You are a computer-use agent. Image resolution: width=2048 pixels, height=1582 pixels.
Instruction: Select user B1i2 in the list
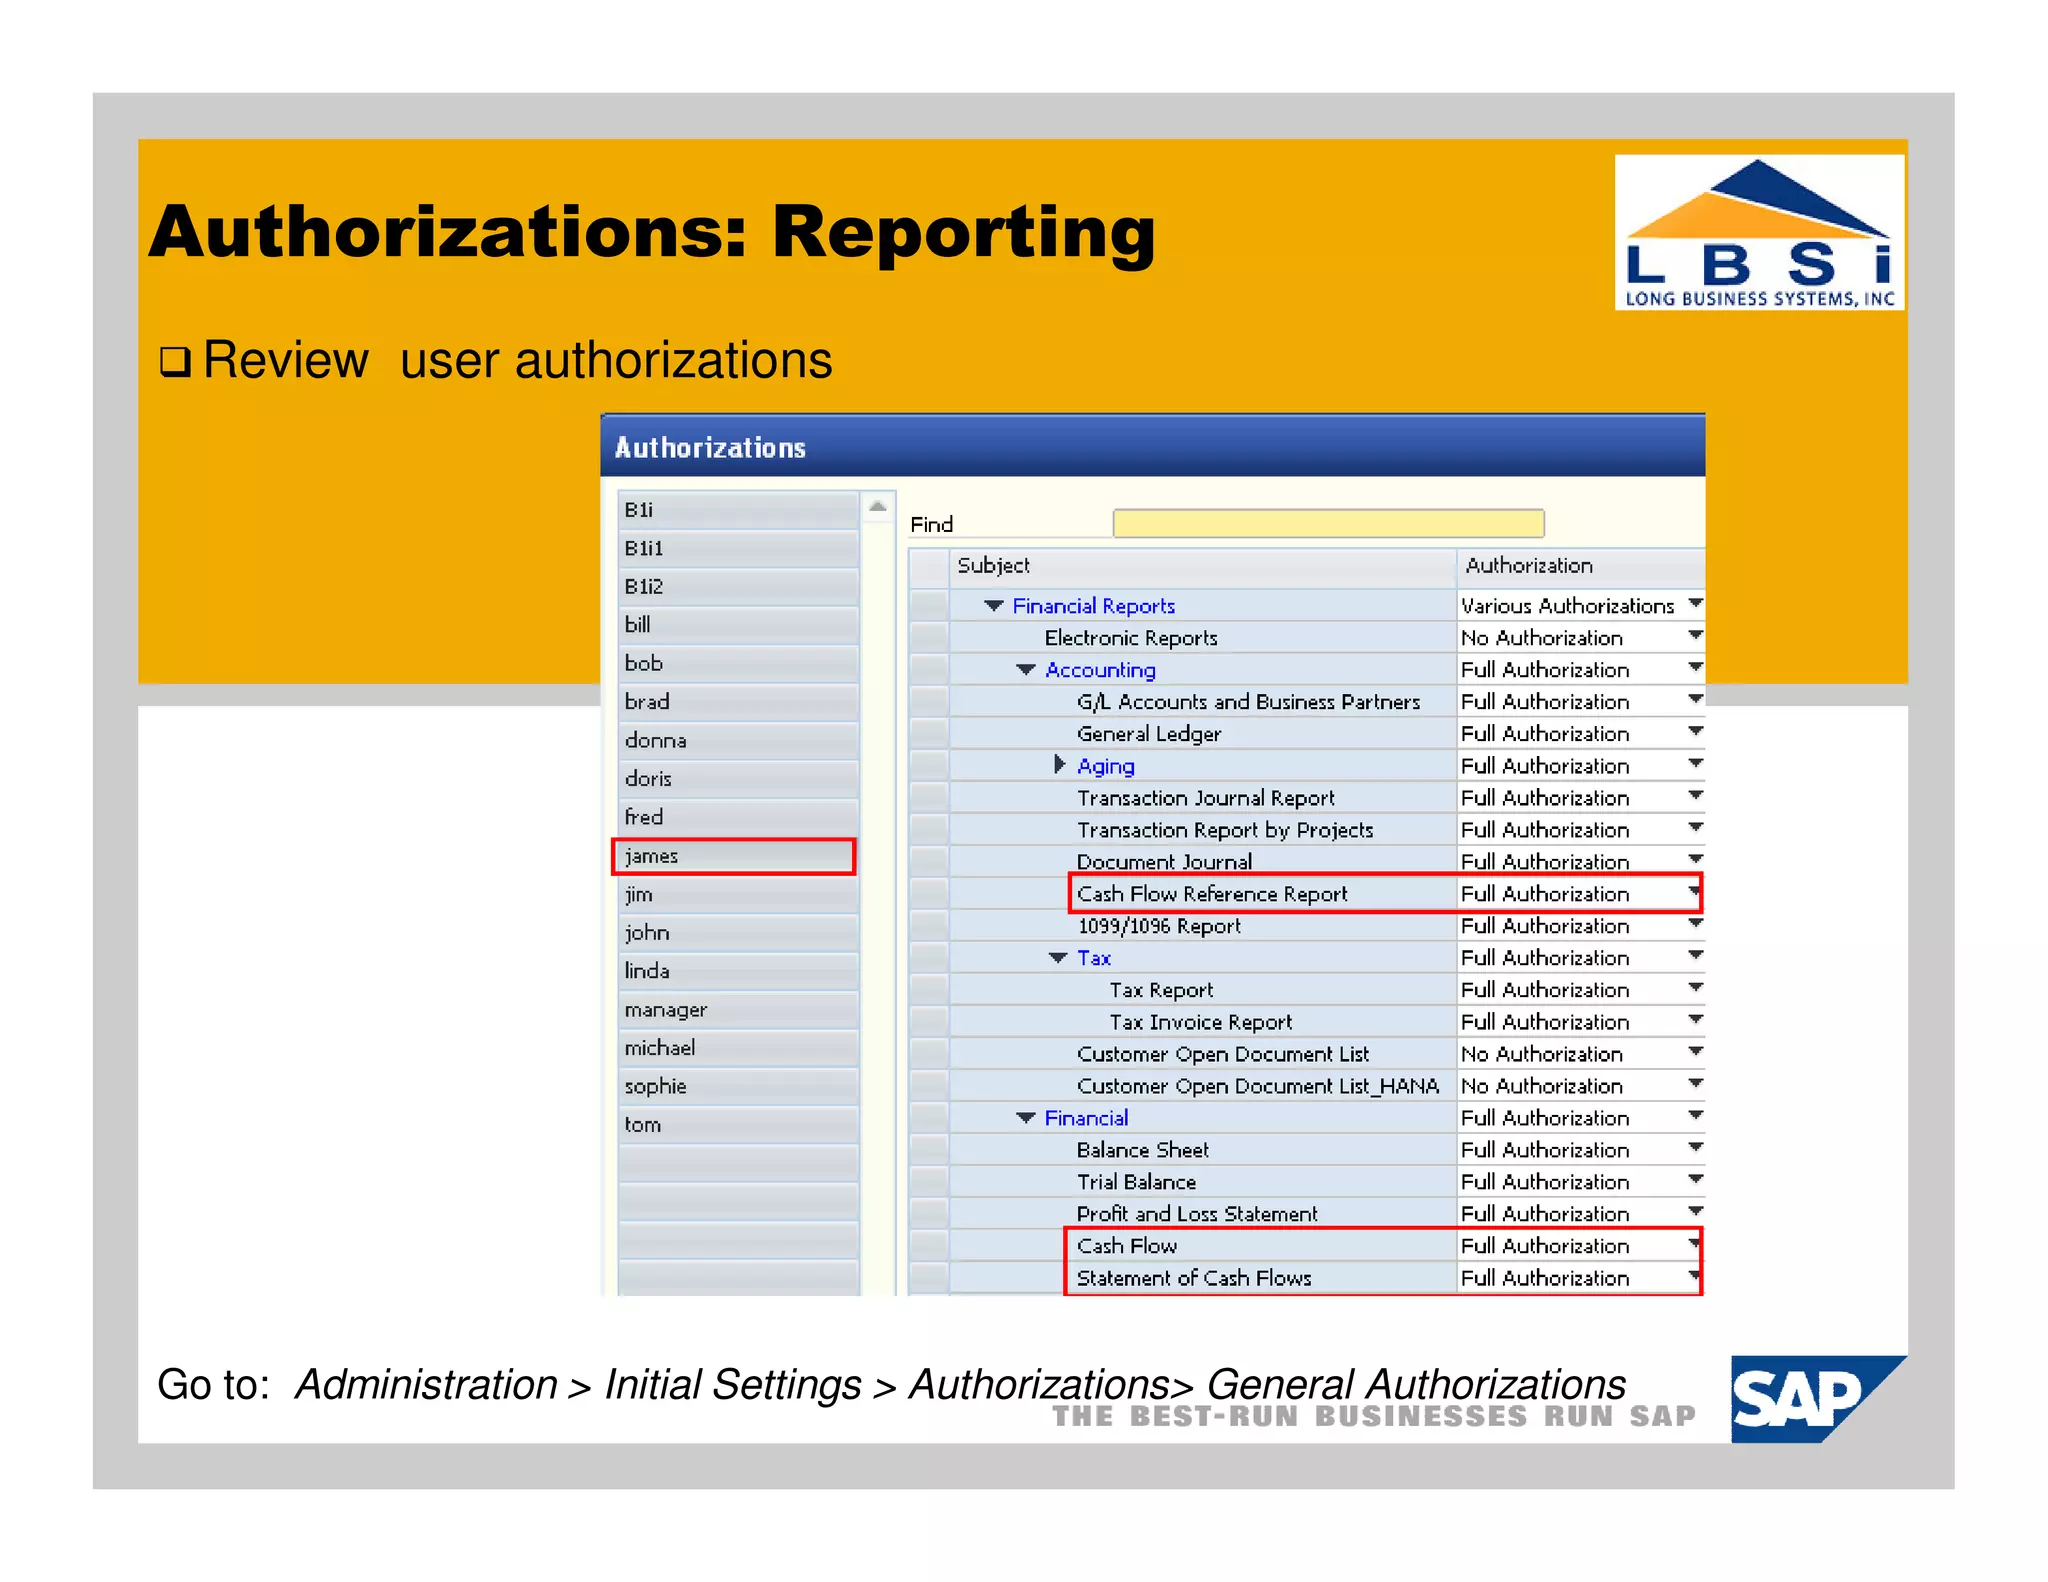[x=738, y=587]
